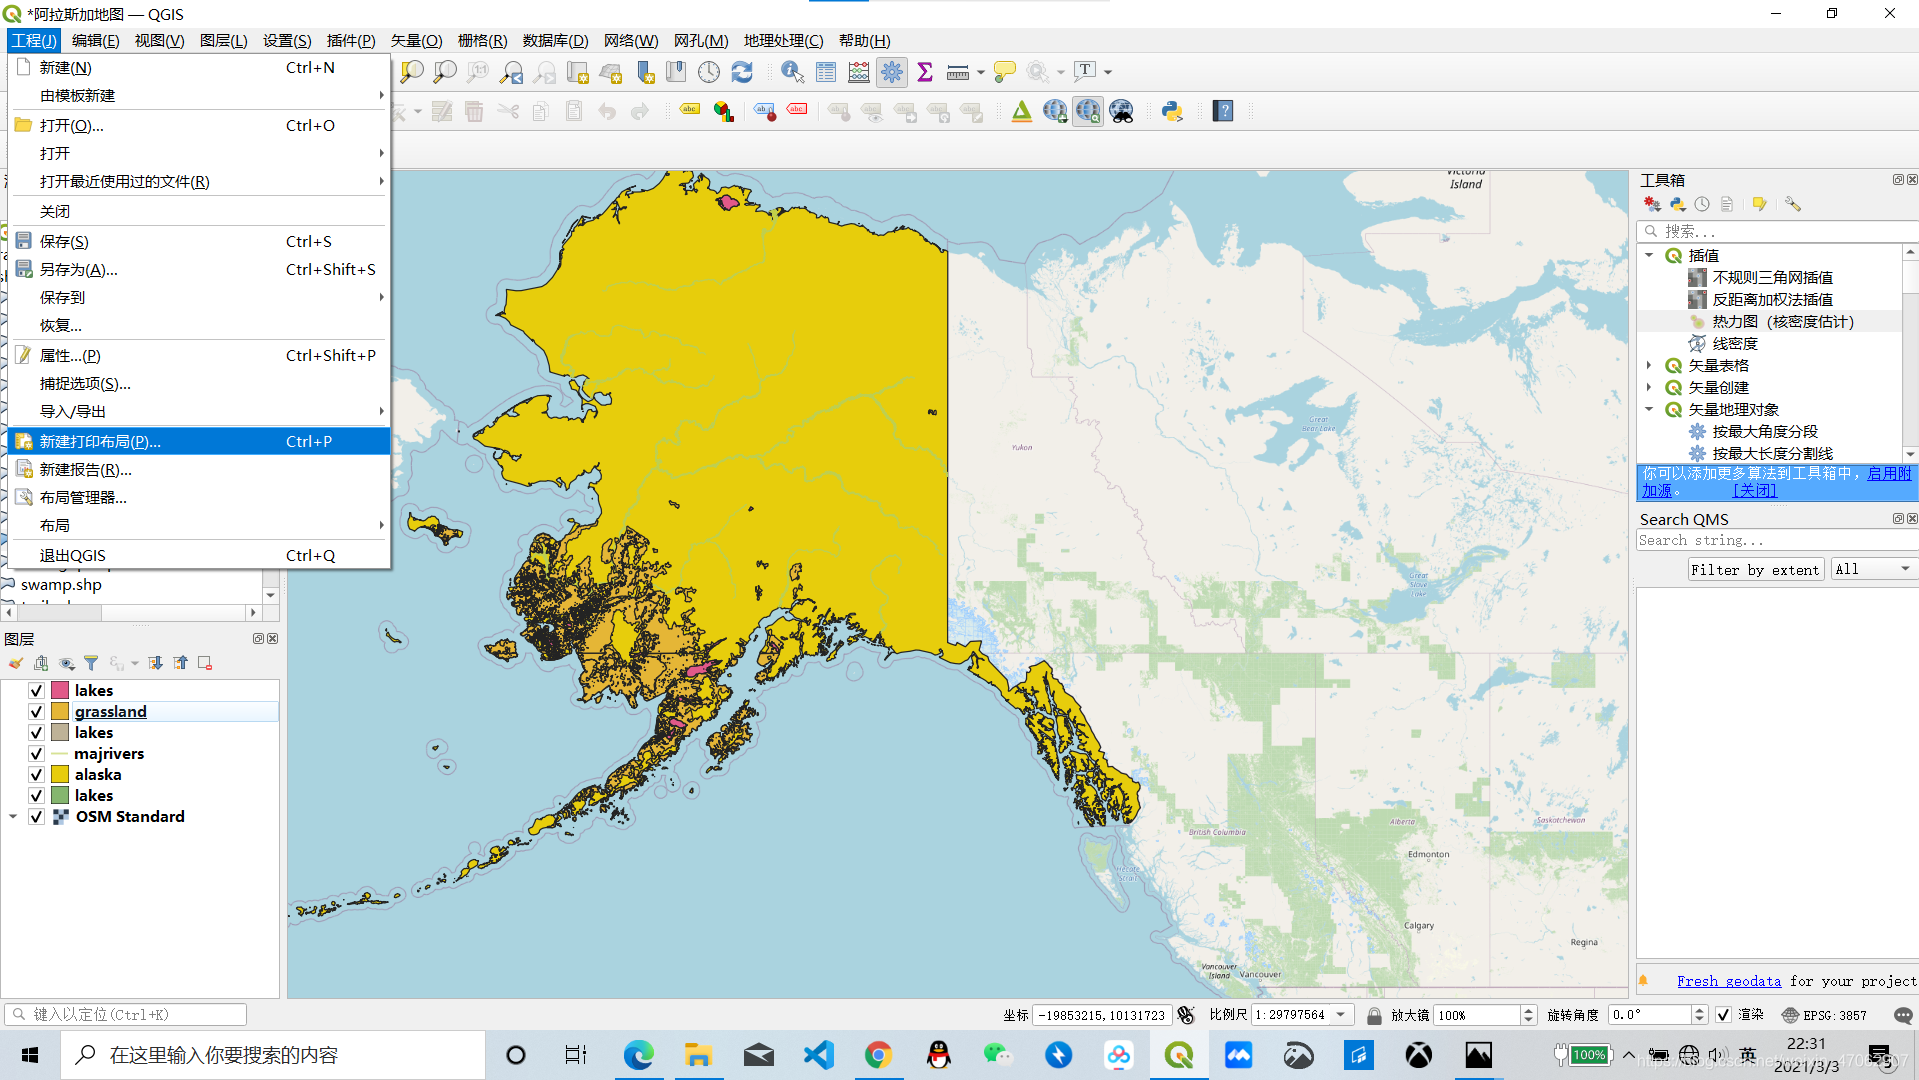Click the QuickMapServices search globe icon
The width and height of the screenshot is (1919, 1080).
click(1088, 111)
